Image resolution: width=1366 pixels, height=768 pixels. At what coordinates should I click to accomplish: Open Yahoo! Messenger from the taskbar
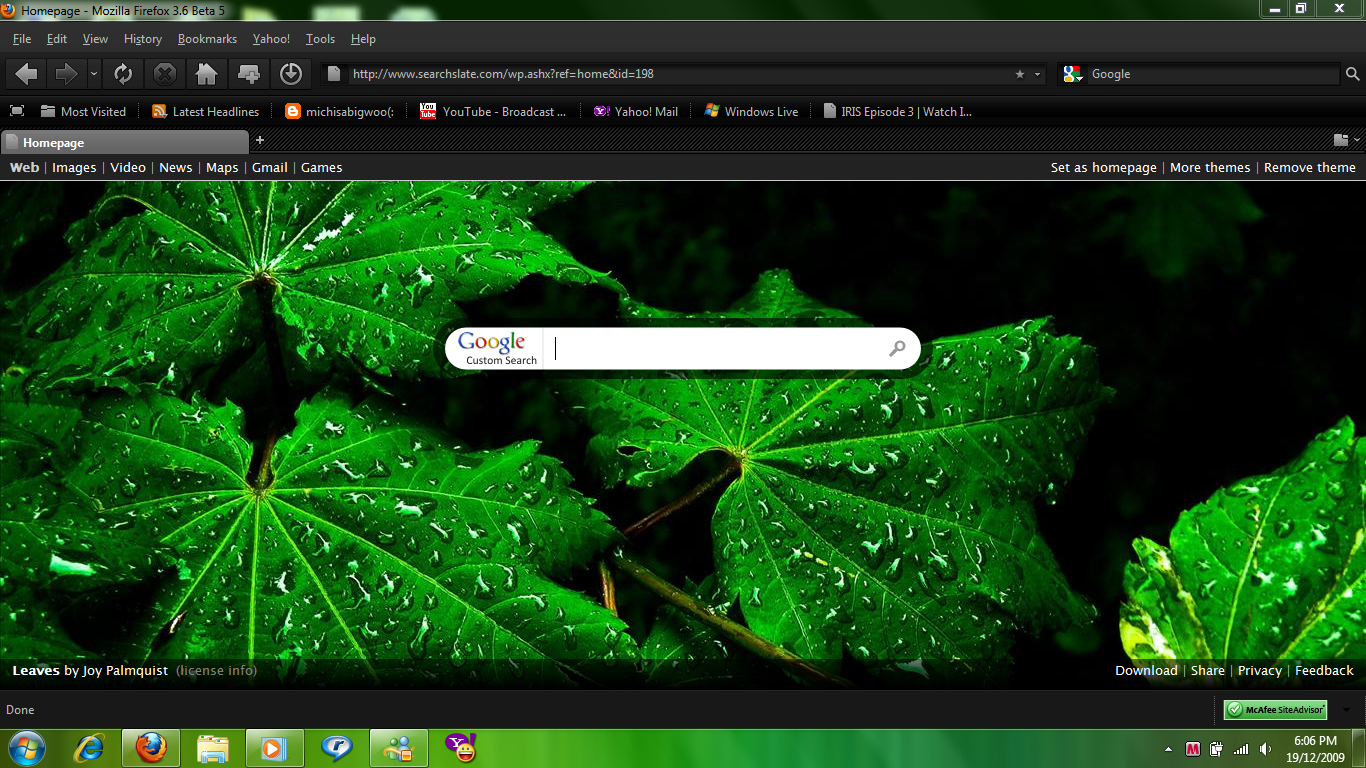point(461,748)
